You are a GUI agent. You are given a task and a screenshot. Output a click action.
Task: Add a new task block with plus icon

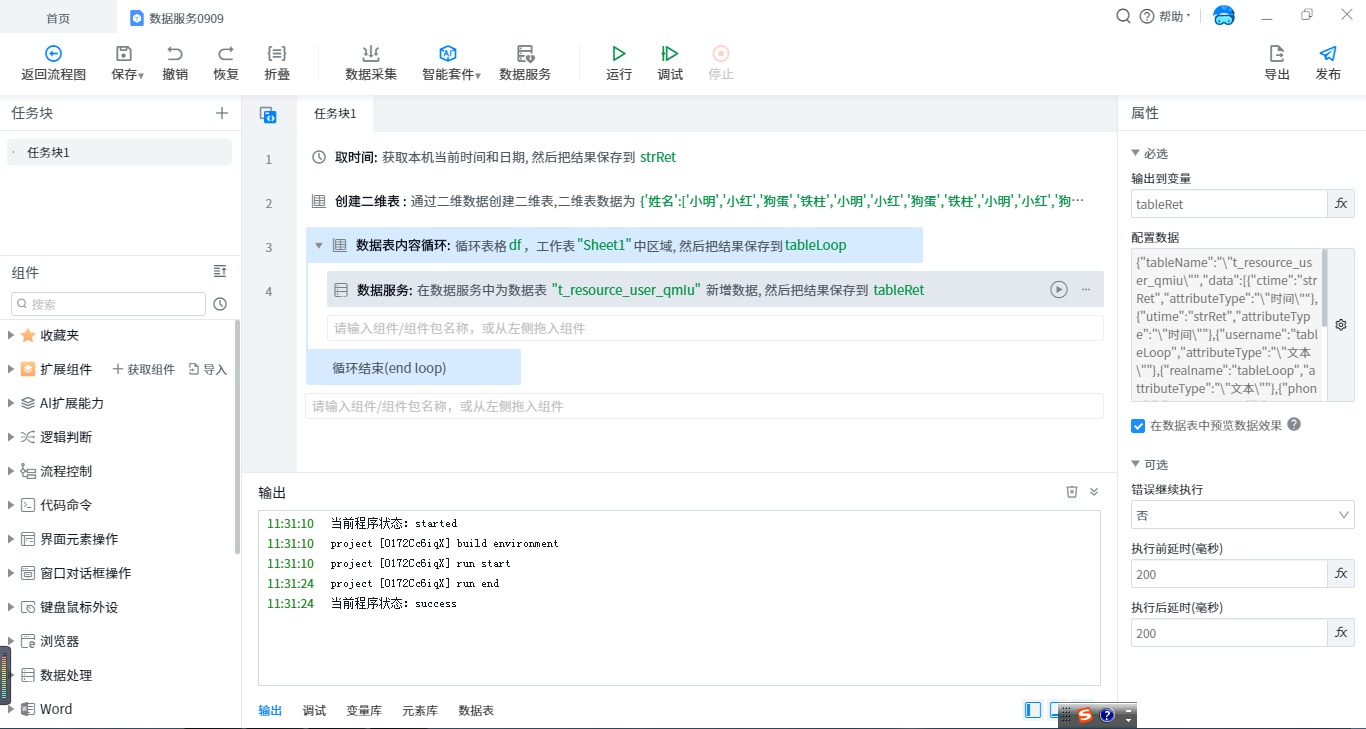(x=222, y=113)
